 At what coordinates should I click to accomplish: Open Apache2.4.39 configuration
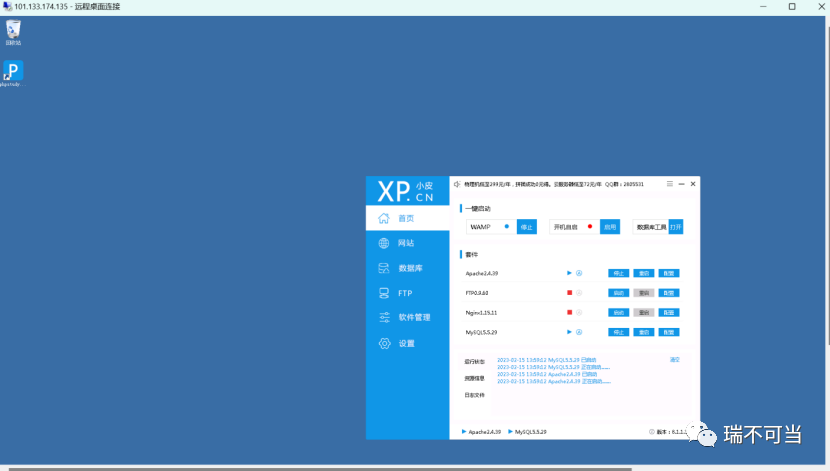pyautogui.click(x=669, y=273)
